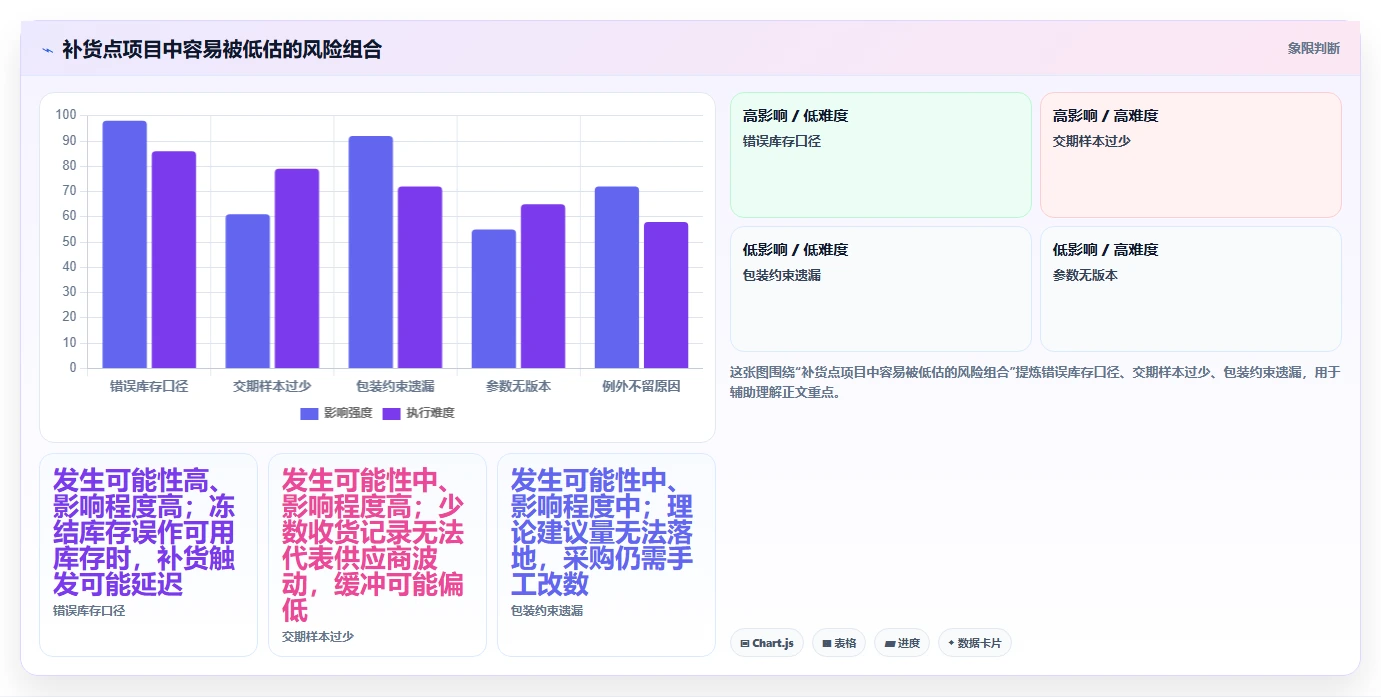Click the 象限判断 label in header
1381x697 pixels.
coord(1313,49)
